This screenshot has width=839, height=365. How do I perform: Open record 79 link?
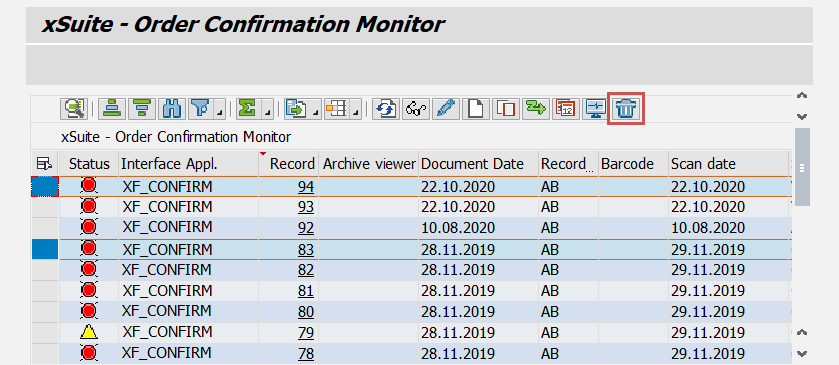[x=306, y=333]
